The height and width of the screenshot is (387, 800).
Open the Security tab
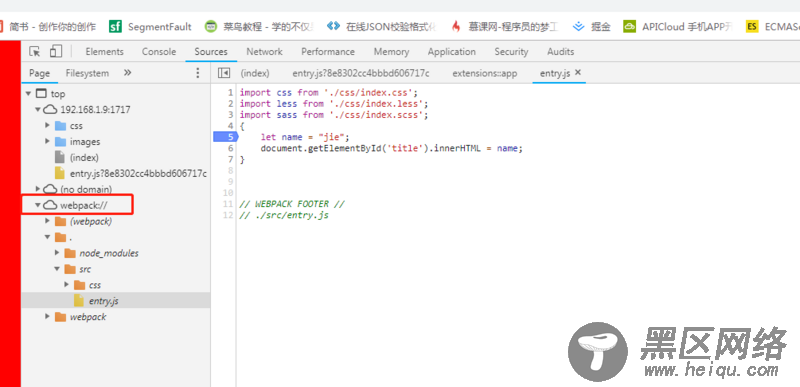(x=511, y=51)
